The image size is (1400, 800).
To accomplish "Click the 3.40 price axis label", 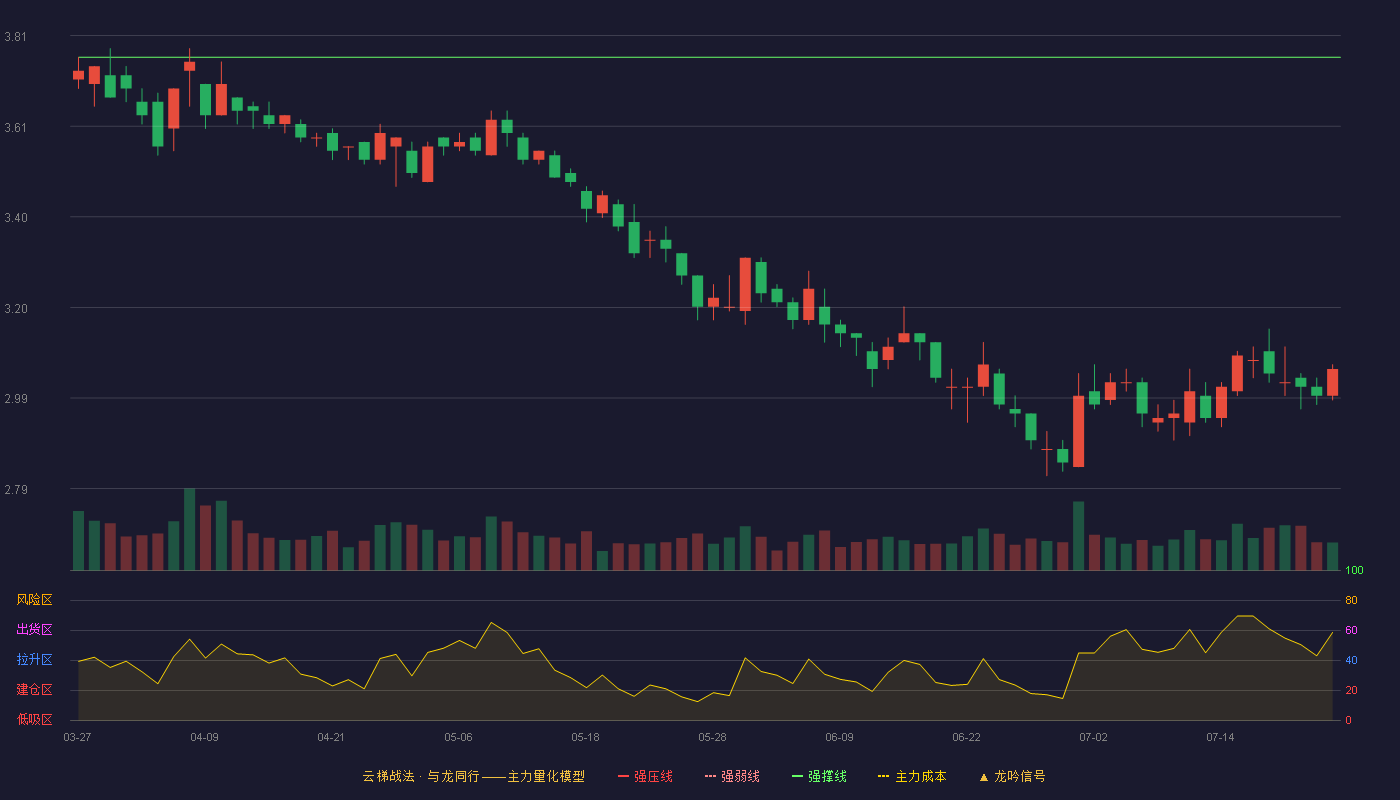I will 15,218.
